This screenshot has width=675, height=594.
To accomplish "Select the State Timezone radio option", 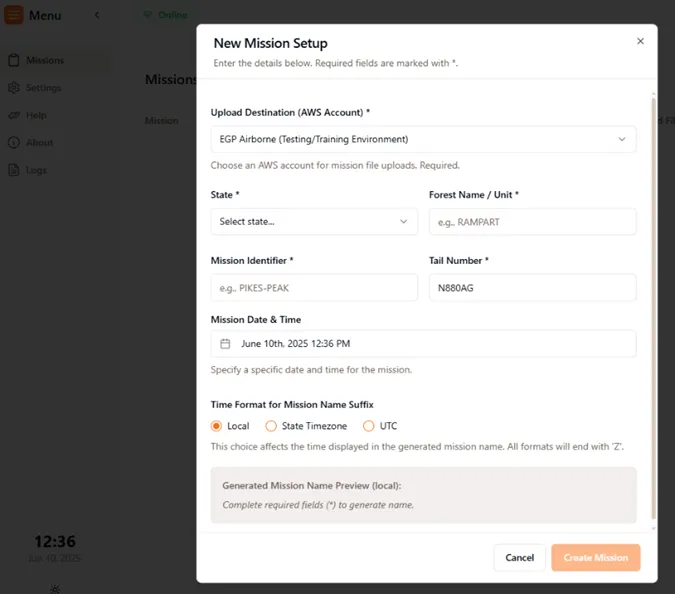I will pos(271,426).
